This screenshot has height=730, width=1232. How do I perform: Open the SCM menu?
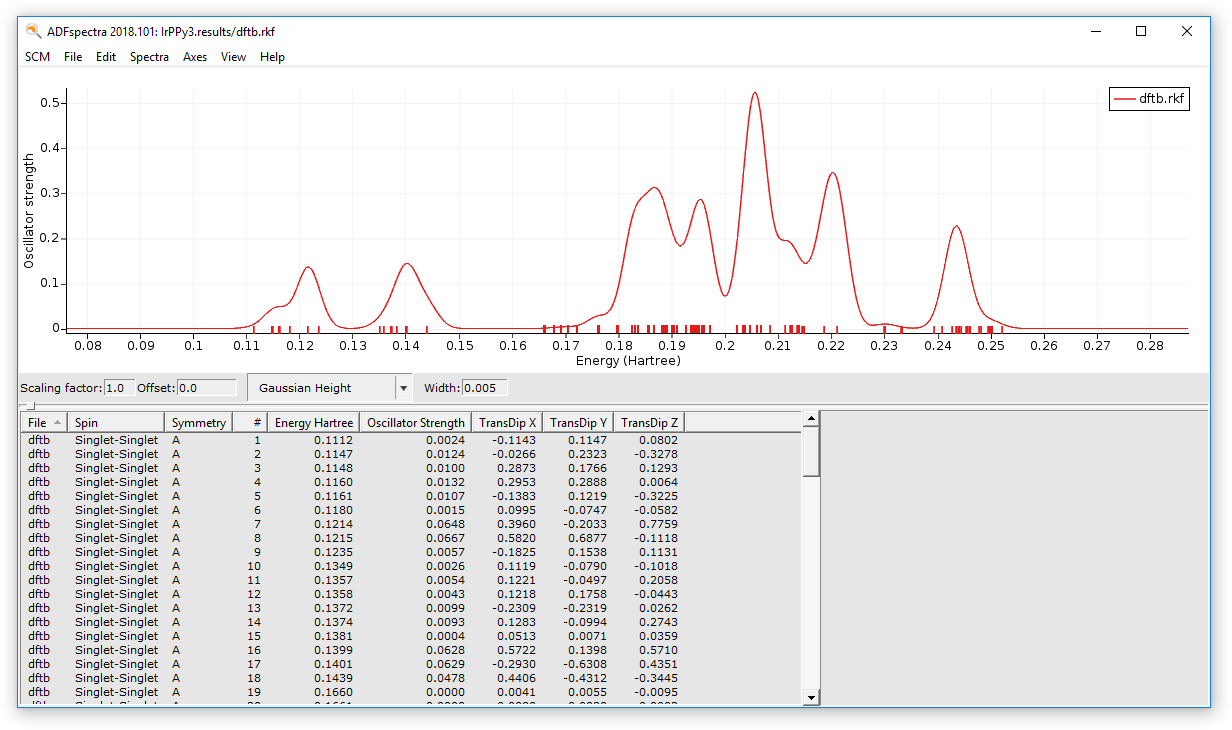tap(37, 57)
